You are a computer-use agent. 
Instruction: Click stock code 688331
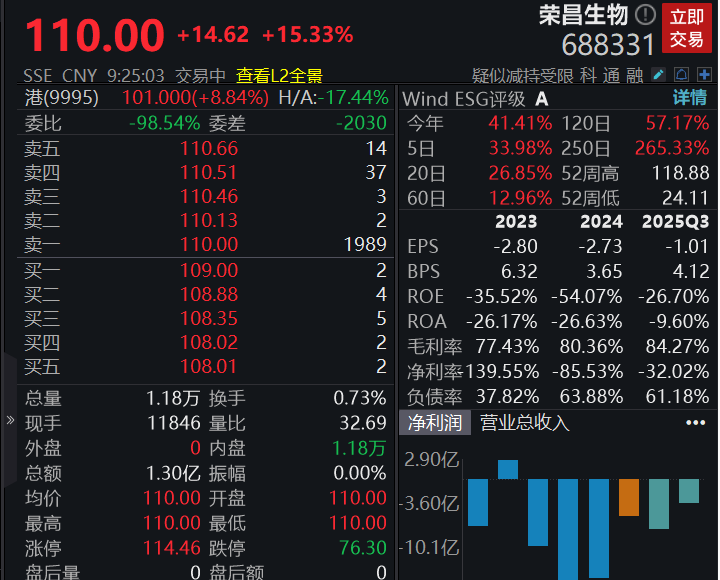click(608, 45)
